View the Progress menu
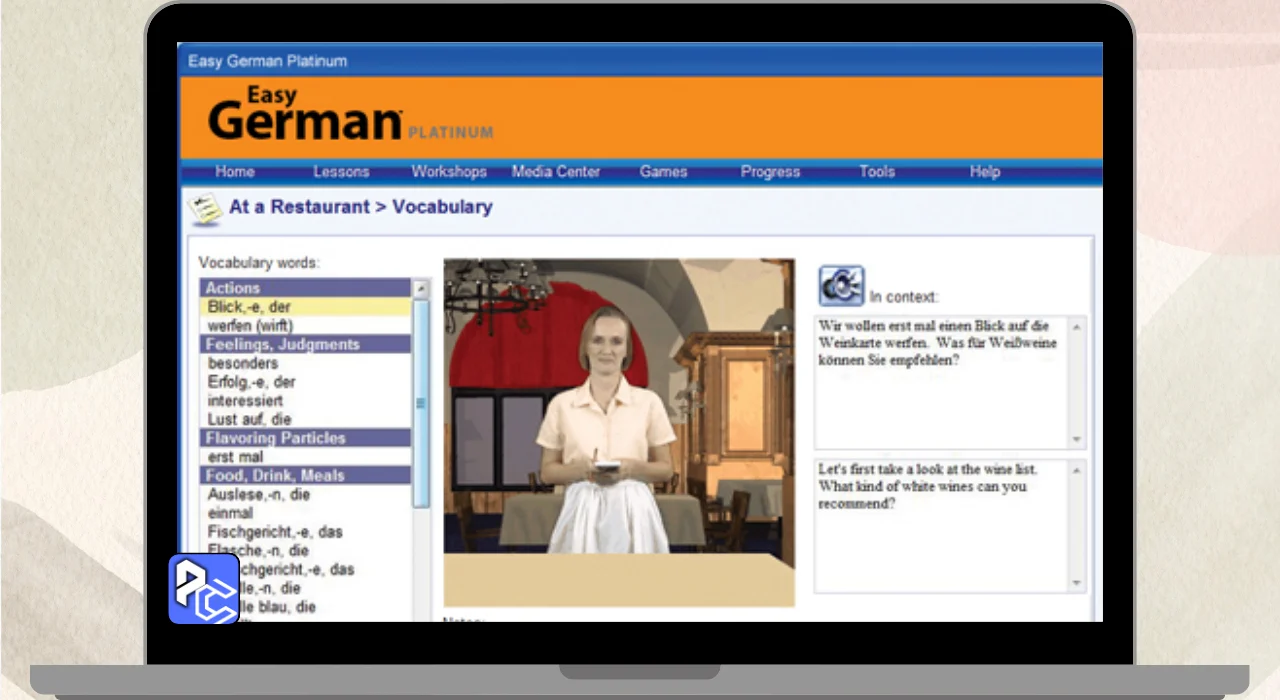The height and width of the screenshot is (700, 1280). click(770, 172)
